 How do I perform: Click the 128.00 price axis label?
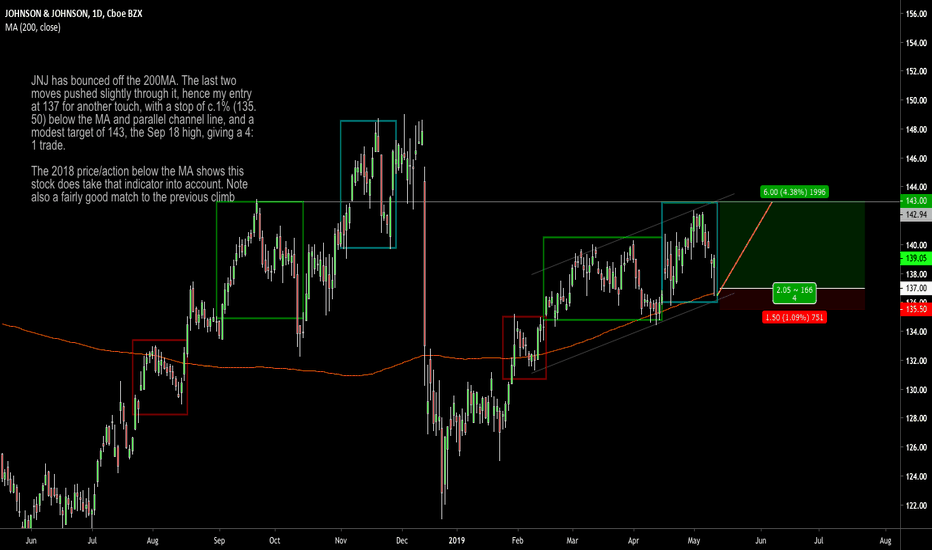[916, 419]
